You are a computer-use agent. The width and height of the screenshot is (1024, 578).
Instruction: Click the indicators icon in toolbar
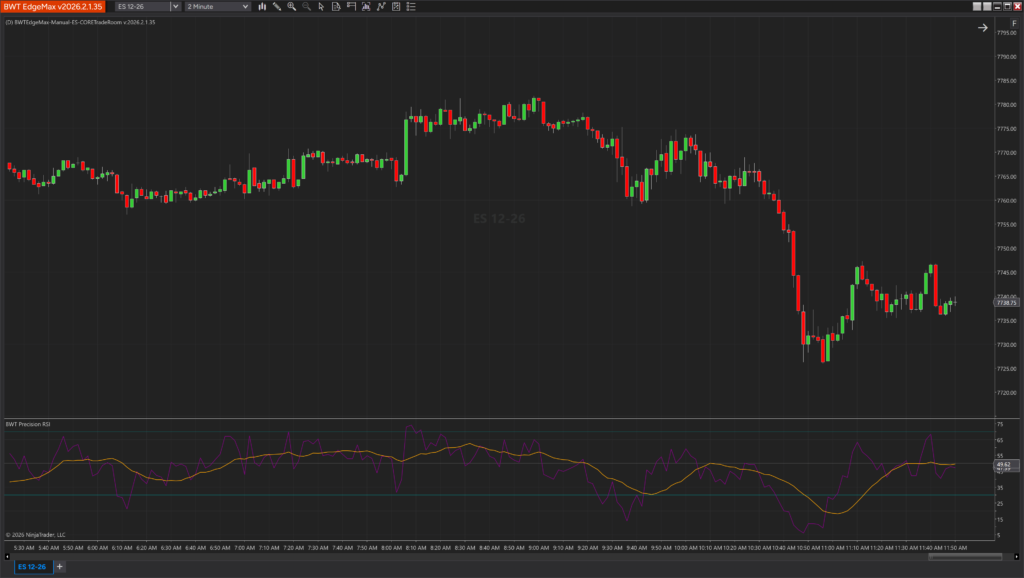(x=366, y=7)
